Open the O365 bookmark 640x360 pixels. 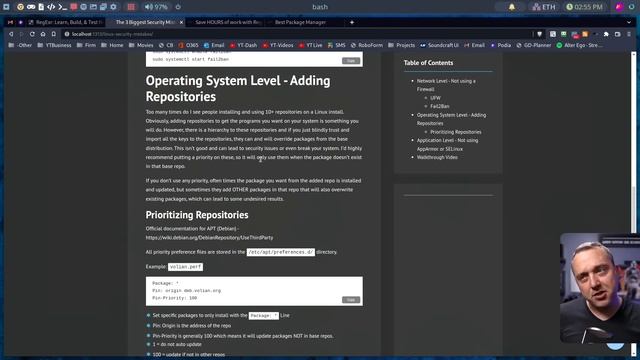point(189,45)
